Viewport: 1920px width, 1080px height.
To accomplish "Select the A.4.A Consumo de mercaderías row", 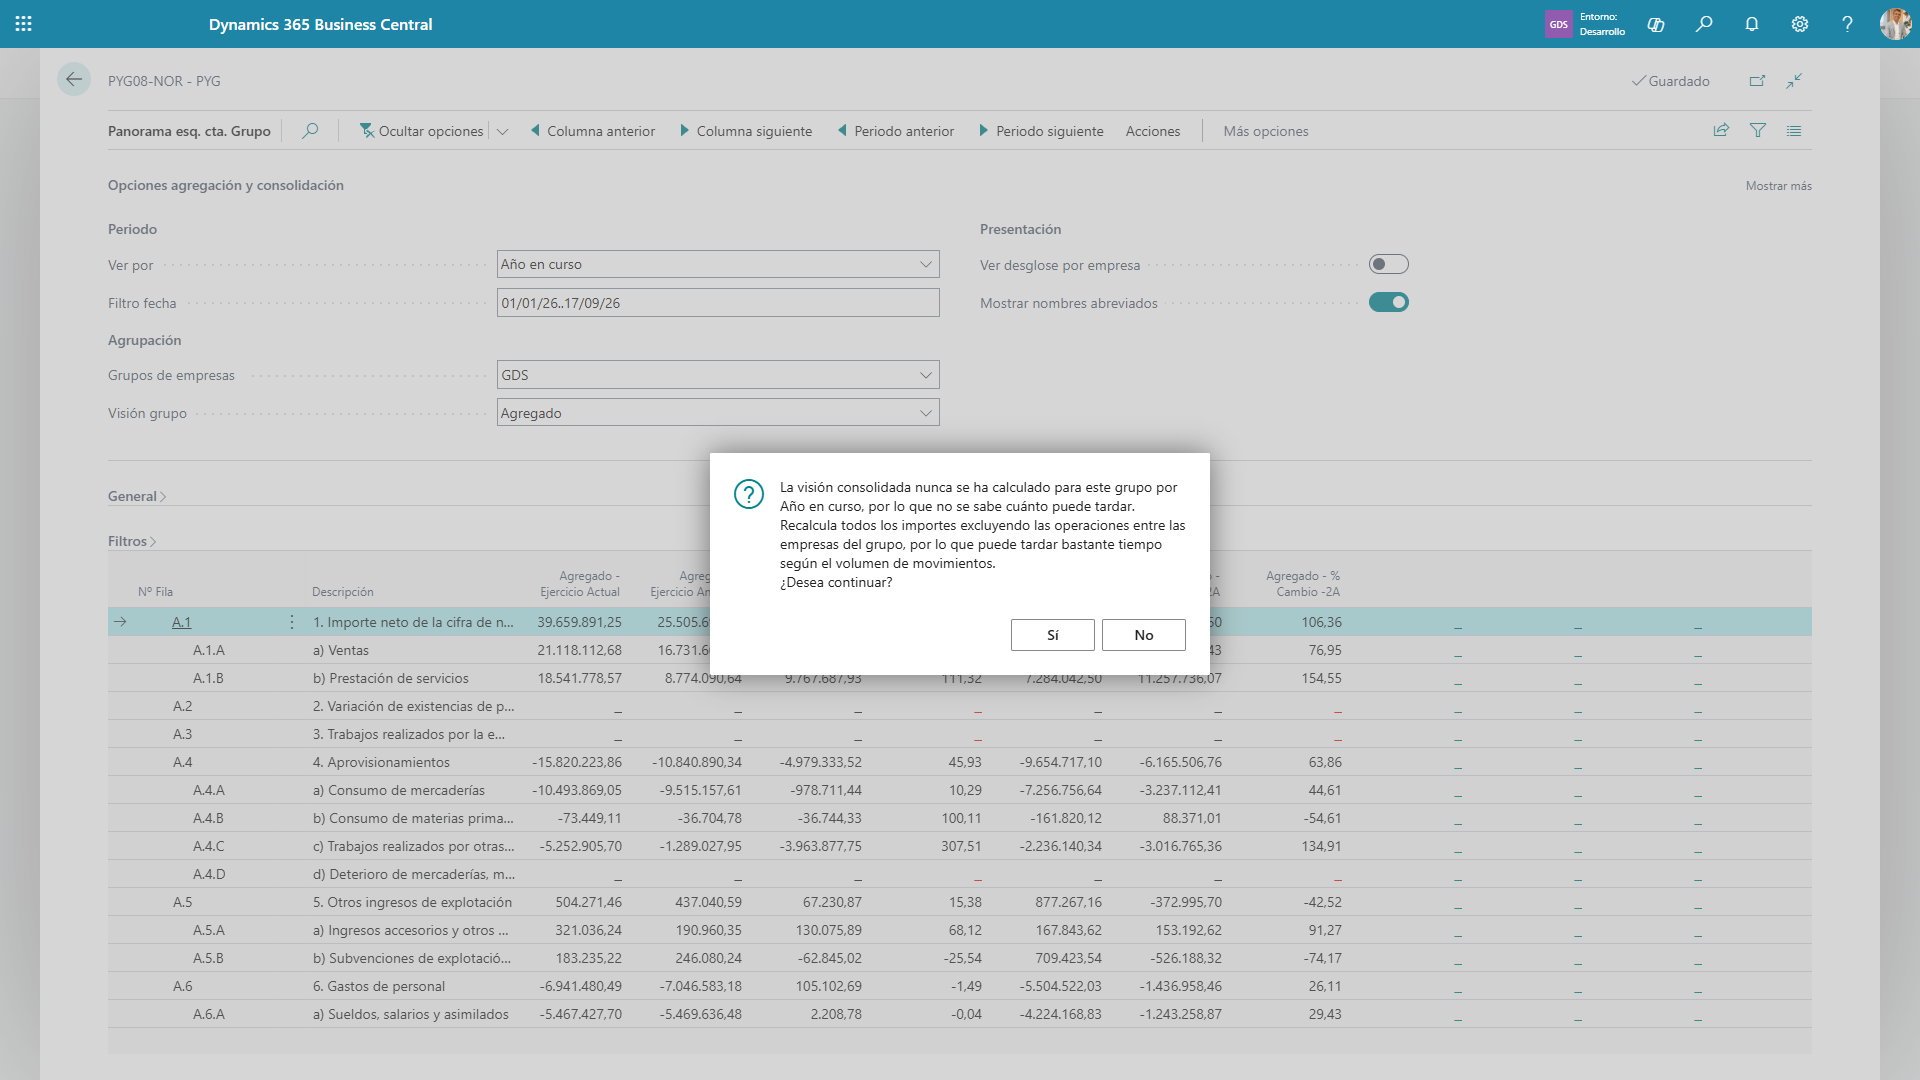I will click(960, 790).
